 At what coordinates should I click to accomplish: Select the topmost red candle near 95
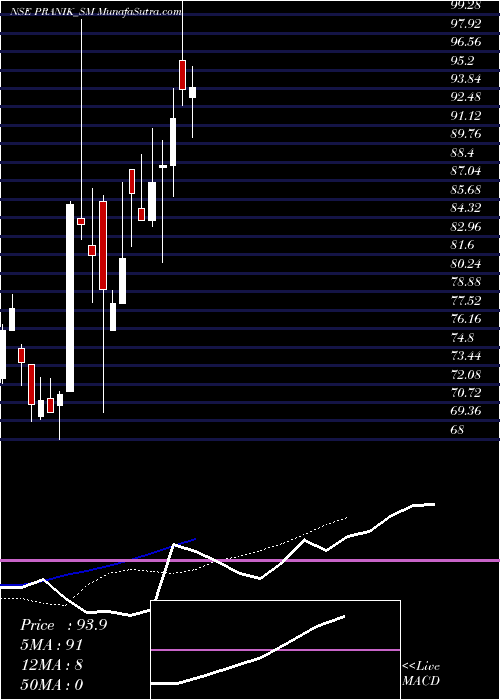tap(183, 75)
